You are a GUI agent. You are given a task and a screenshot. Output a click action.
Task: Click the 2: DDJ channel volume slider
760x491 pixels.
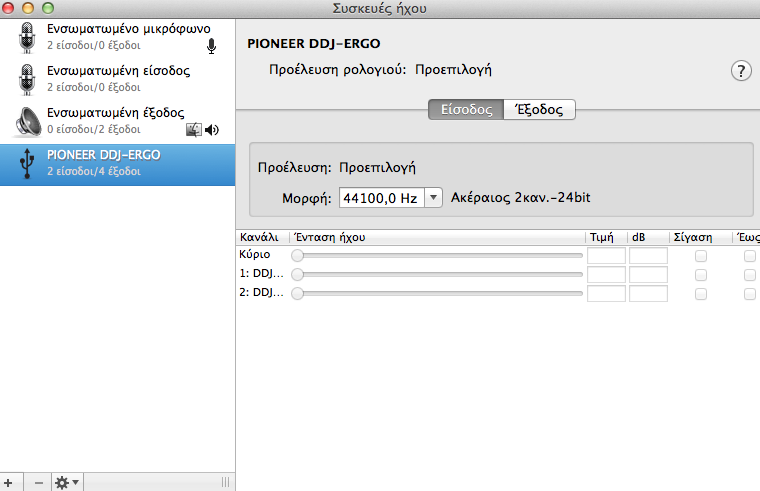(x=437, y=293)
